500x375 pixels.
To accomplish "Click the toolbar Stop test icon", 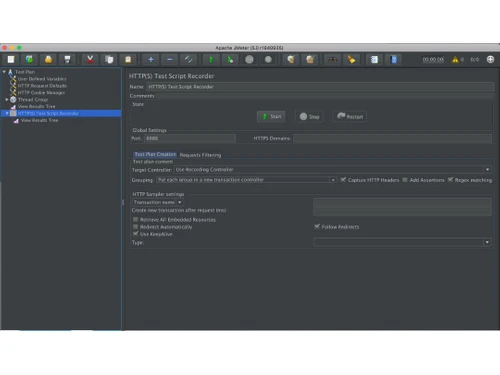I will pyautogui.click(x=249, y=60).
